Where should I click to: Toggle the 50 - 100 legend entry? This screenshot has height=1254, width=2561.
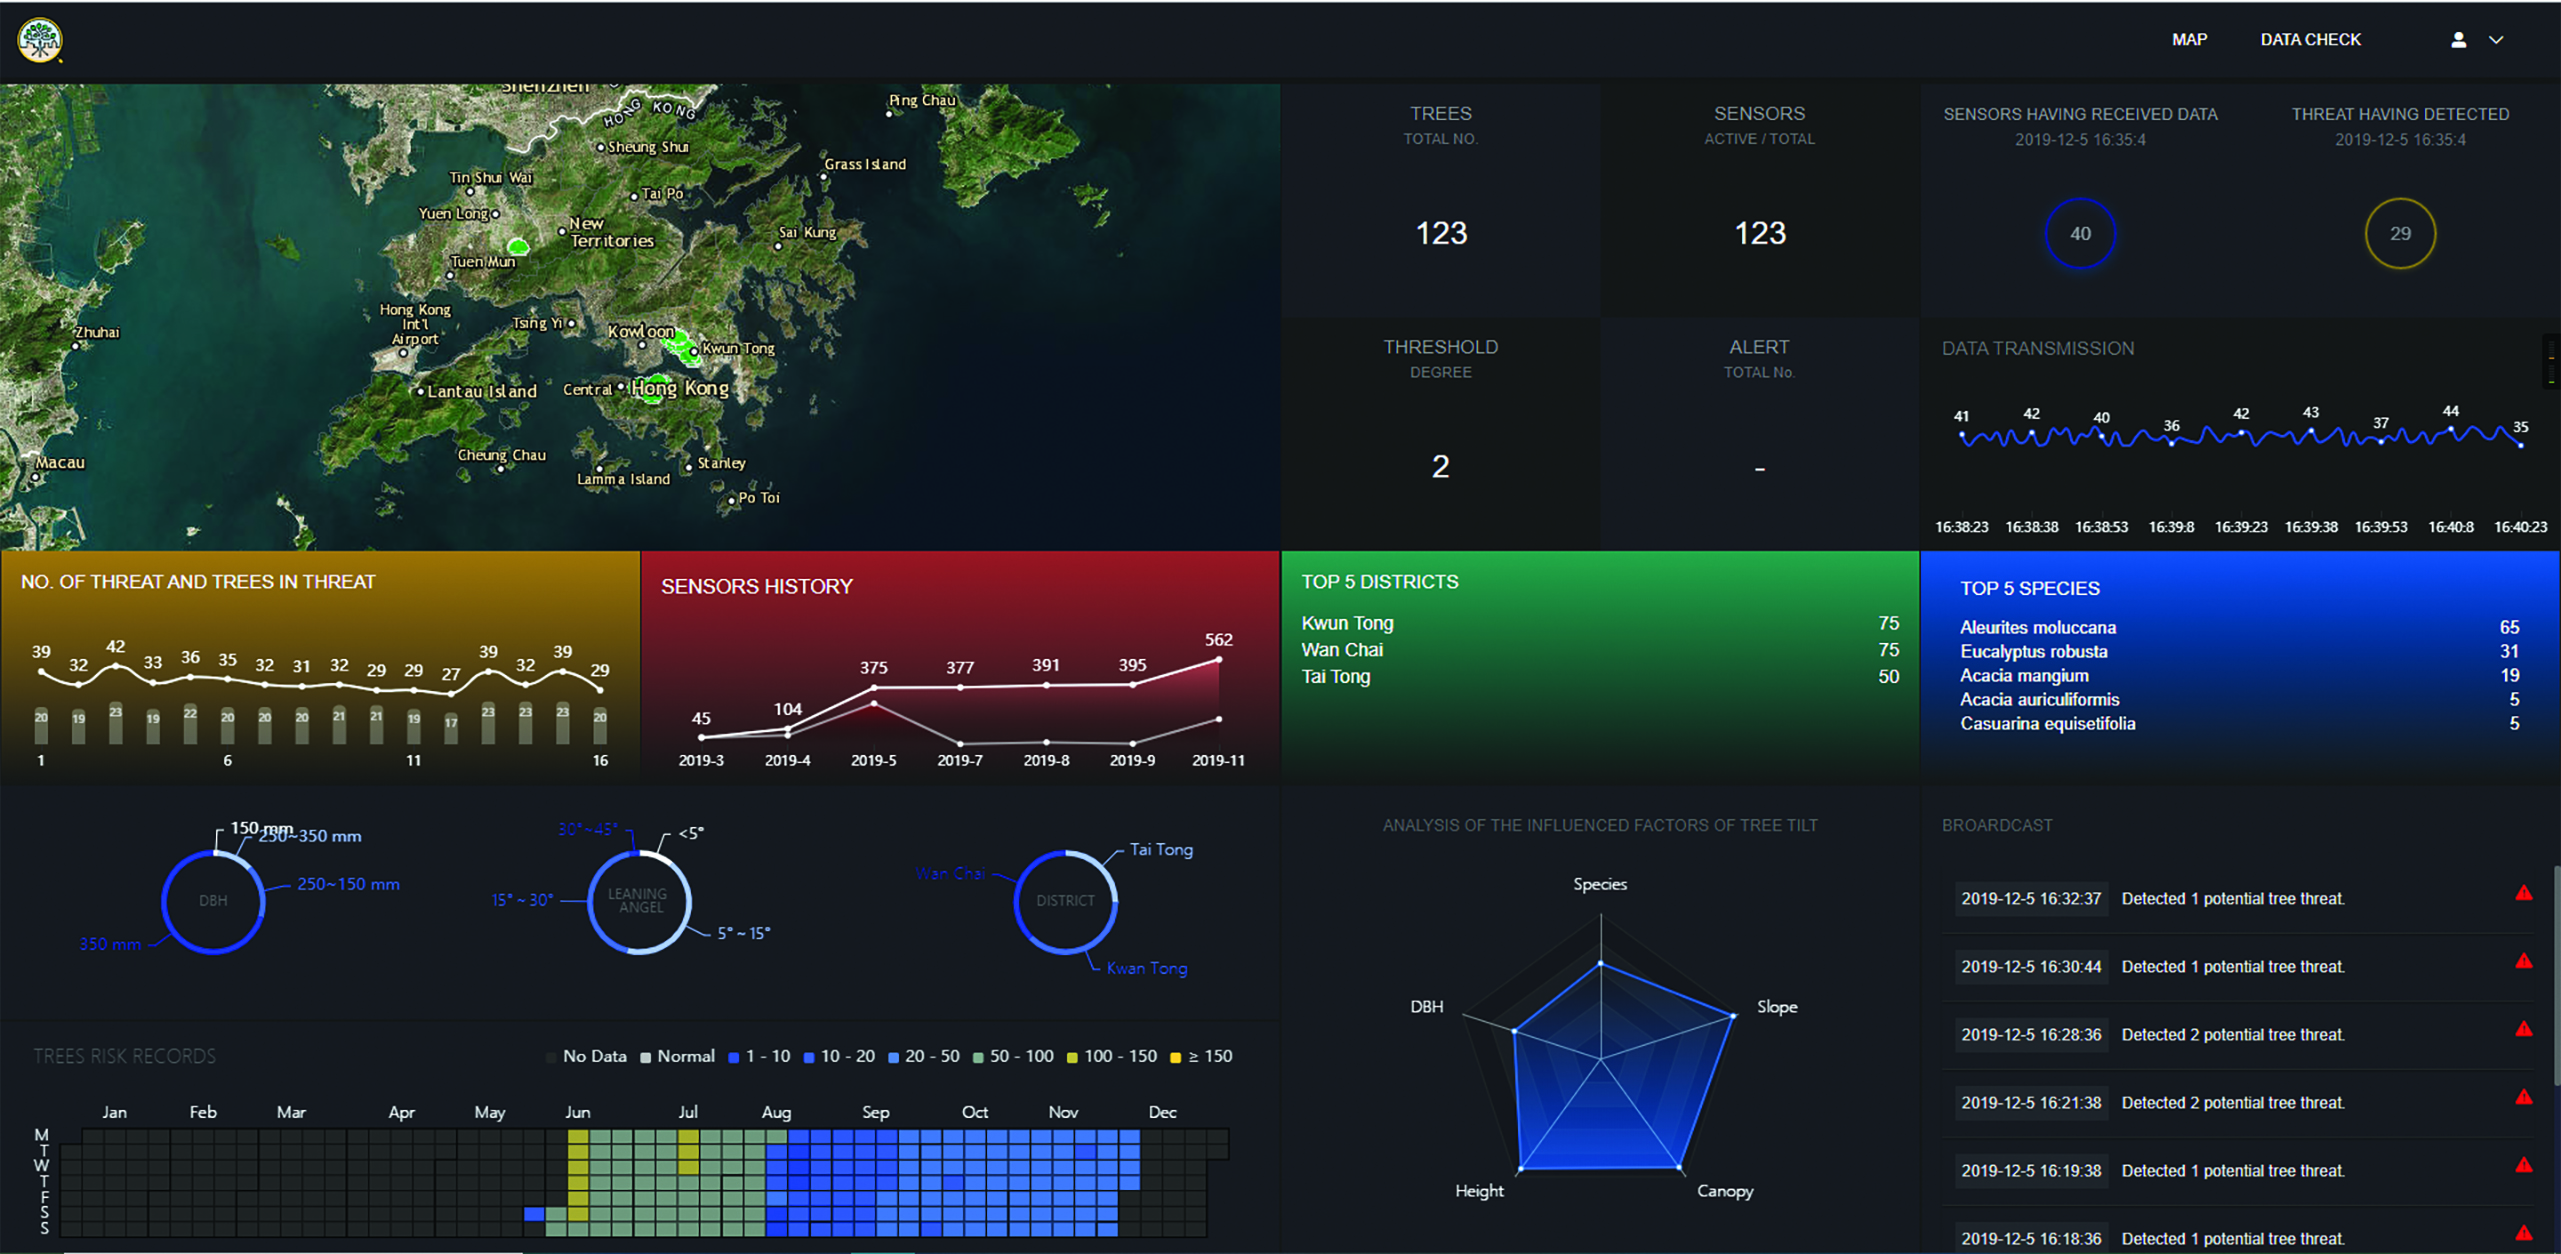point(1013,1056)
